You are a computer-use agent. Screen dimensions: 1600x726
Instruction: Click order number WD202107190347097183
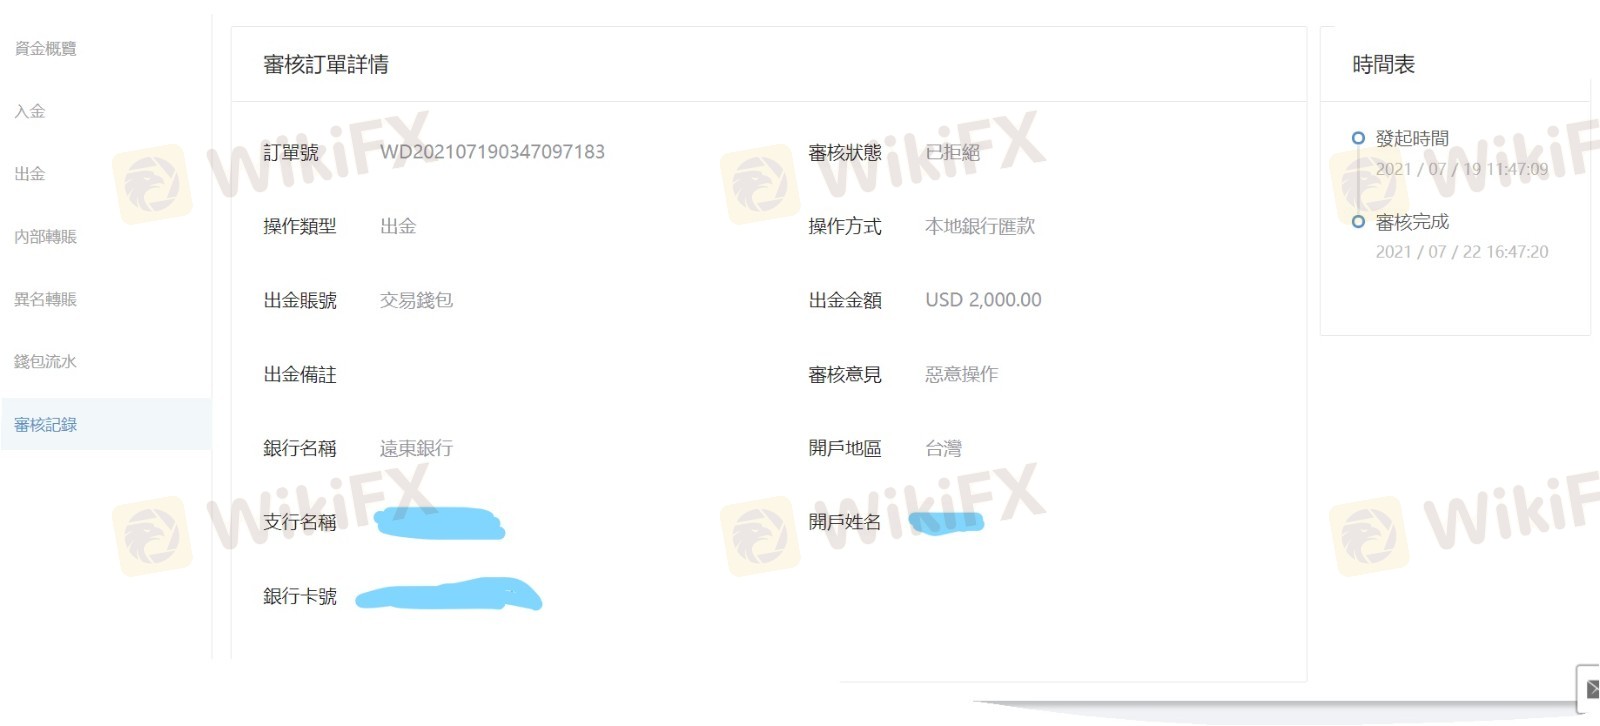click(492, 152)
